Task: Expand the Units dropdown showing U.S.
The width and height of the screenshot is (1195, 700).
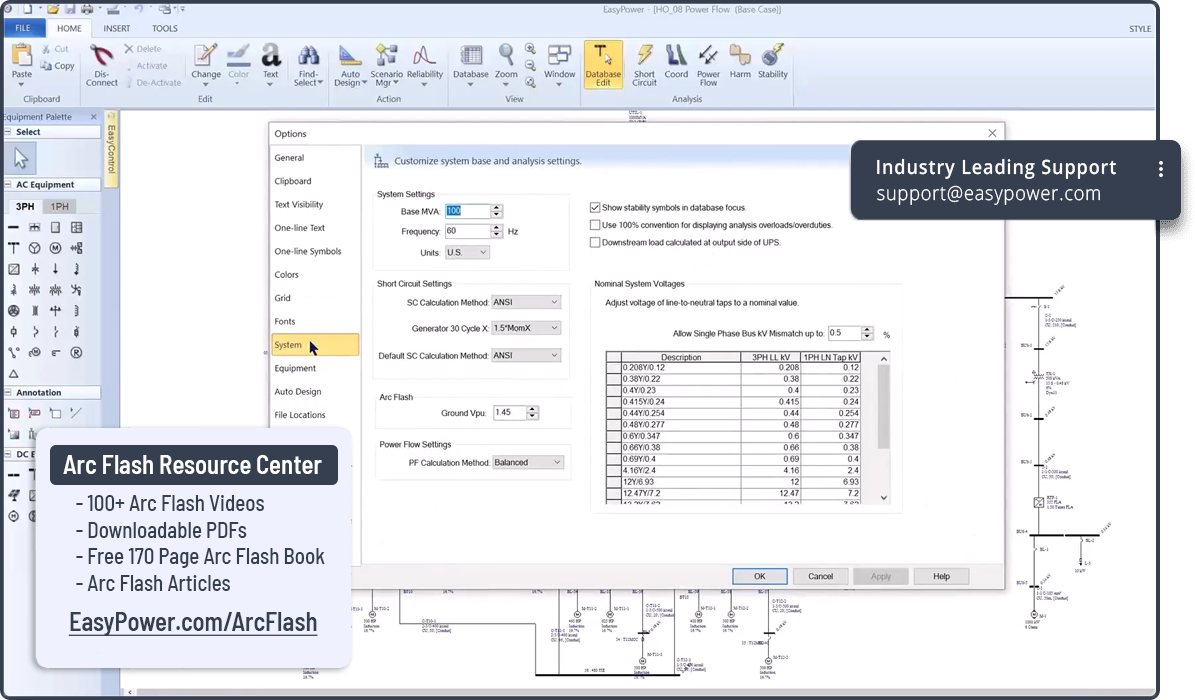Action: click(467, 253)
